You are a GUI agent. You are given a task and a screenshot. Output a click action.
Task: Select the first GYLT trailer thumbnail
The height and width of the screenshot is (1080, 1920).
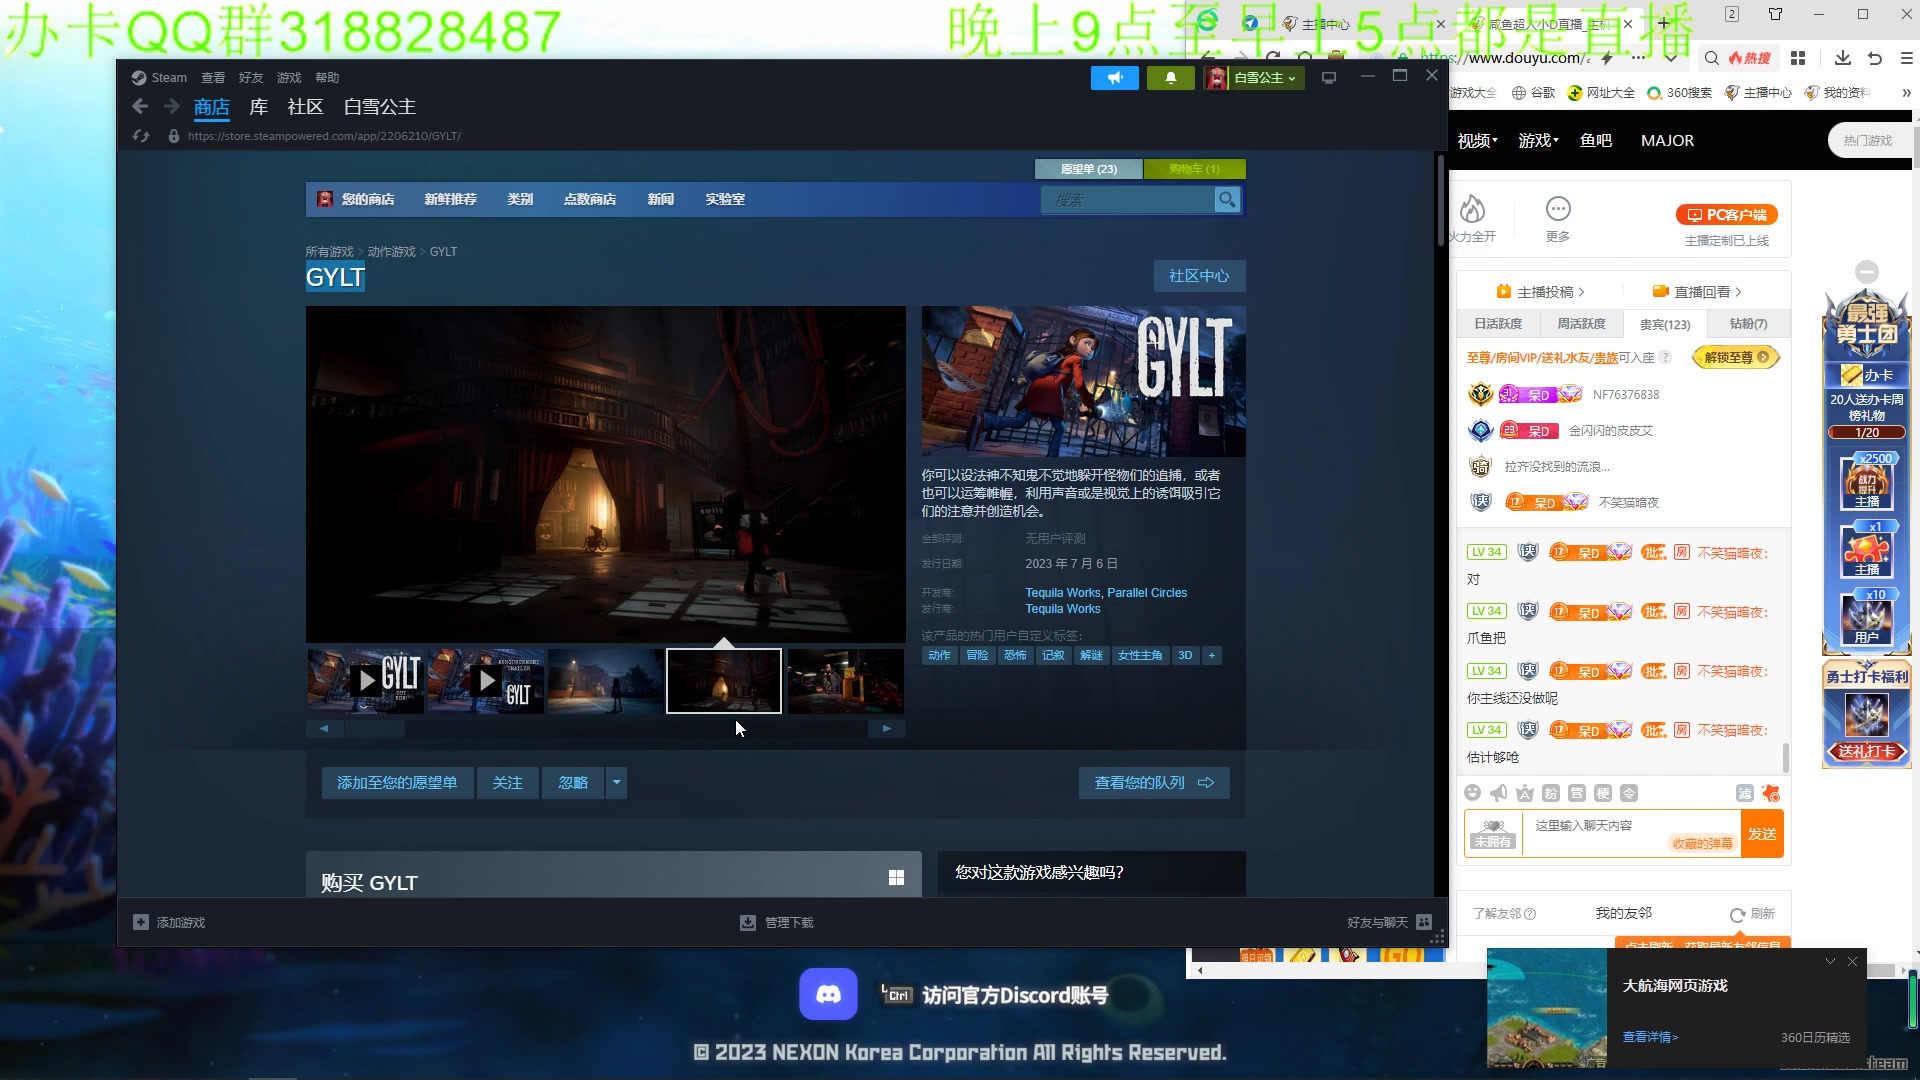click(x=365, y=681)
